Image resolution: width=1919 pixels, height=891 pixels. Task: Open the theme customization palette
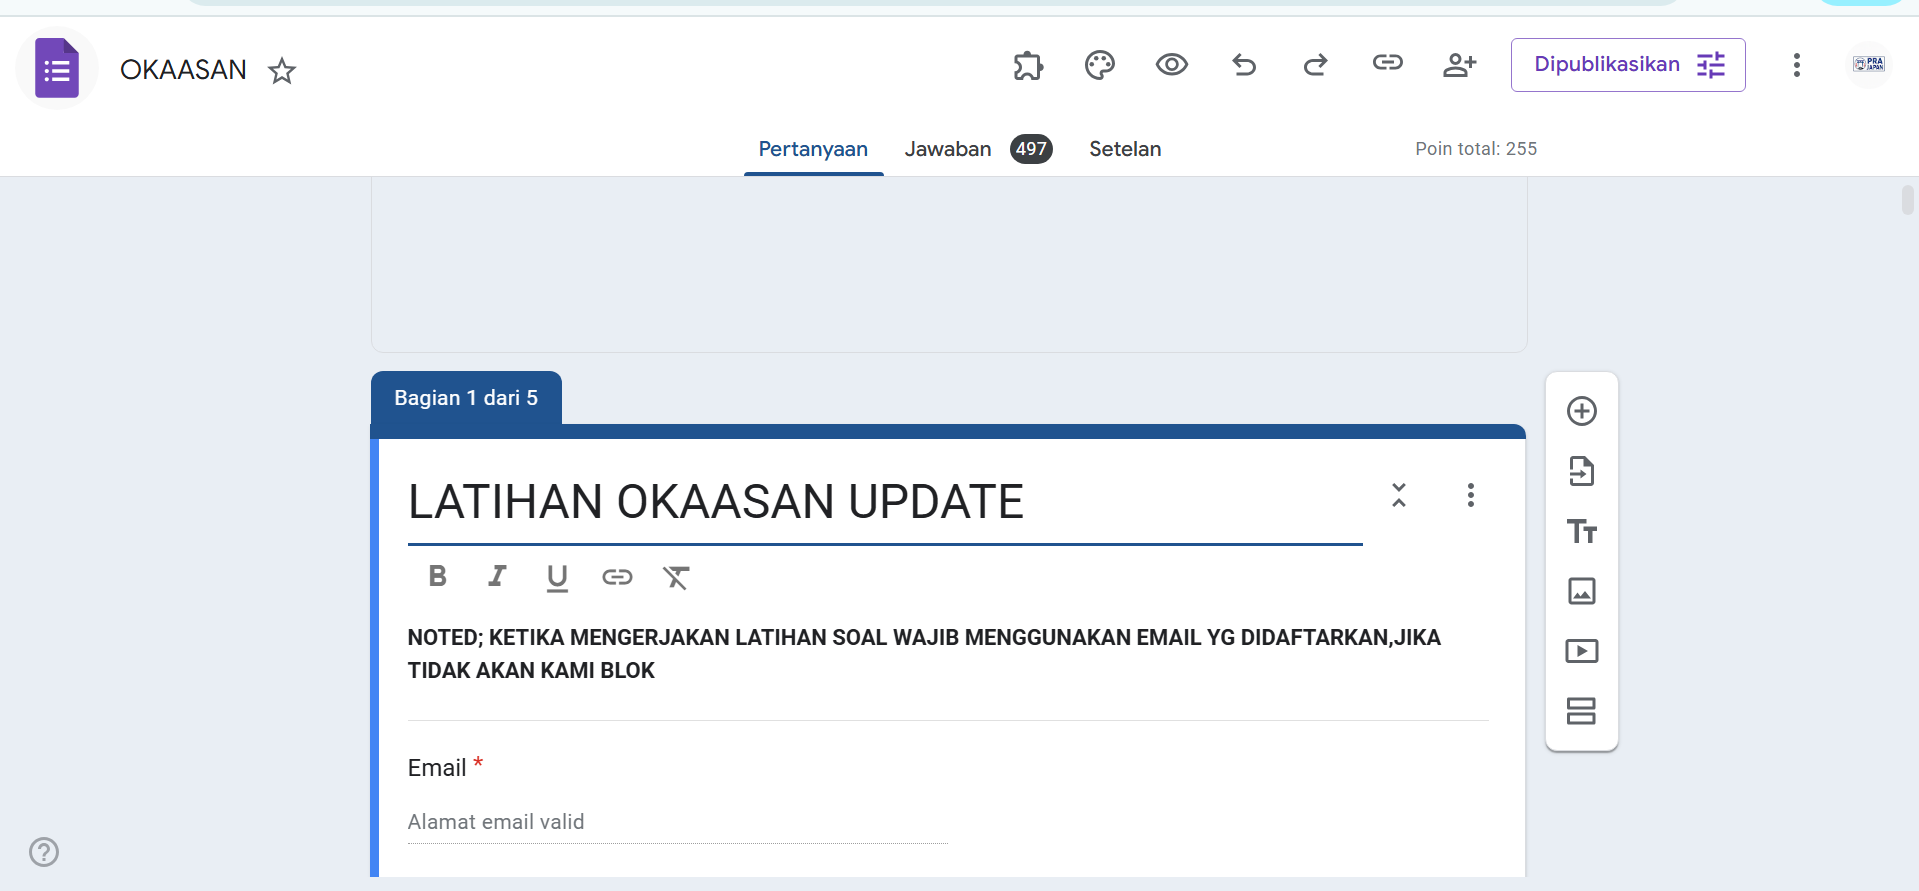(1099, 66)
